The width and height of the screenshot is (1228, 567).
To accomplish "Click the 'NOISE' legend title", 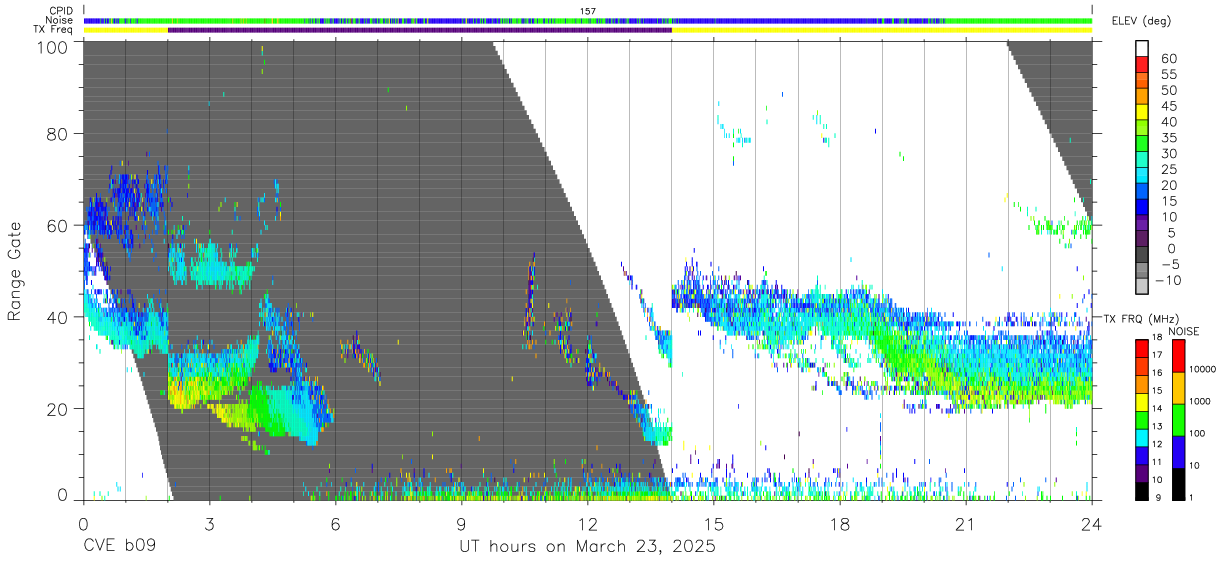I will (x=1184, y=331).
